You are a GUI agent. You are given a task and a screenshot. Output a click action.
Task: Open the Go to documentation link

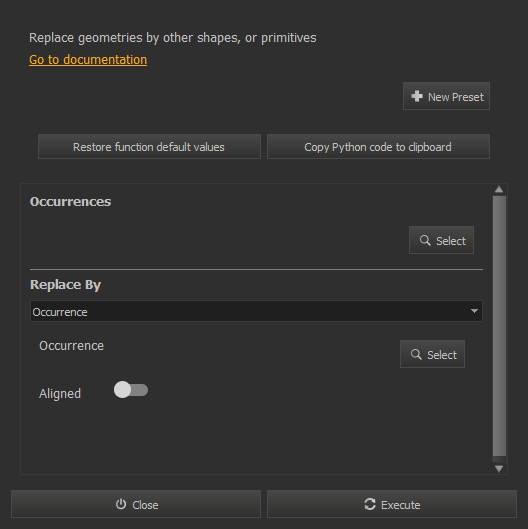pyautogui.click(x=88, y=60)
